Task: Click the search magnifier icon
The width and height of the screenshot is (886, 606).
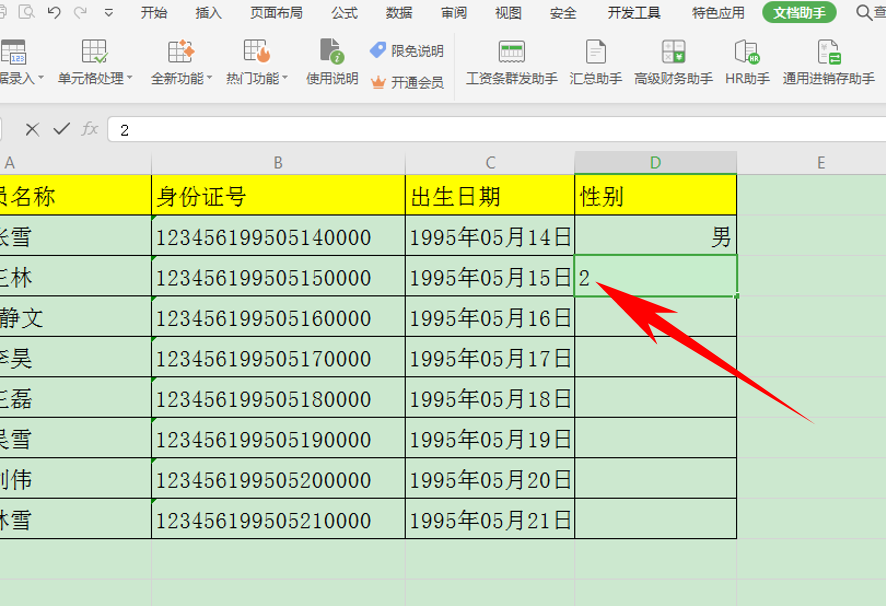Action: click(863, 12)
